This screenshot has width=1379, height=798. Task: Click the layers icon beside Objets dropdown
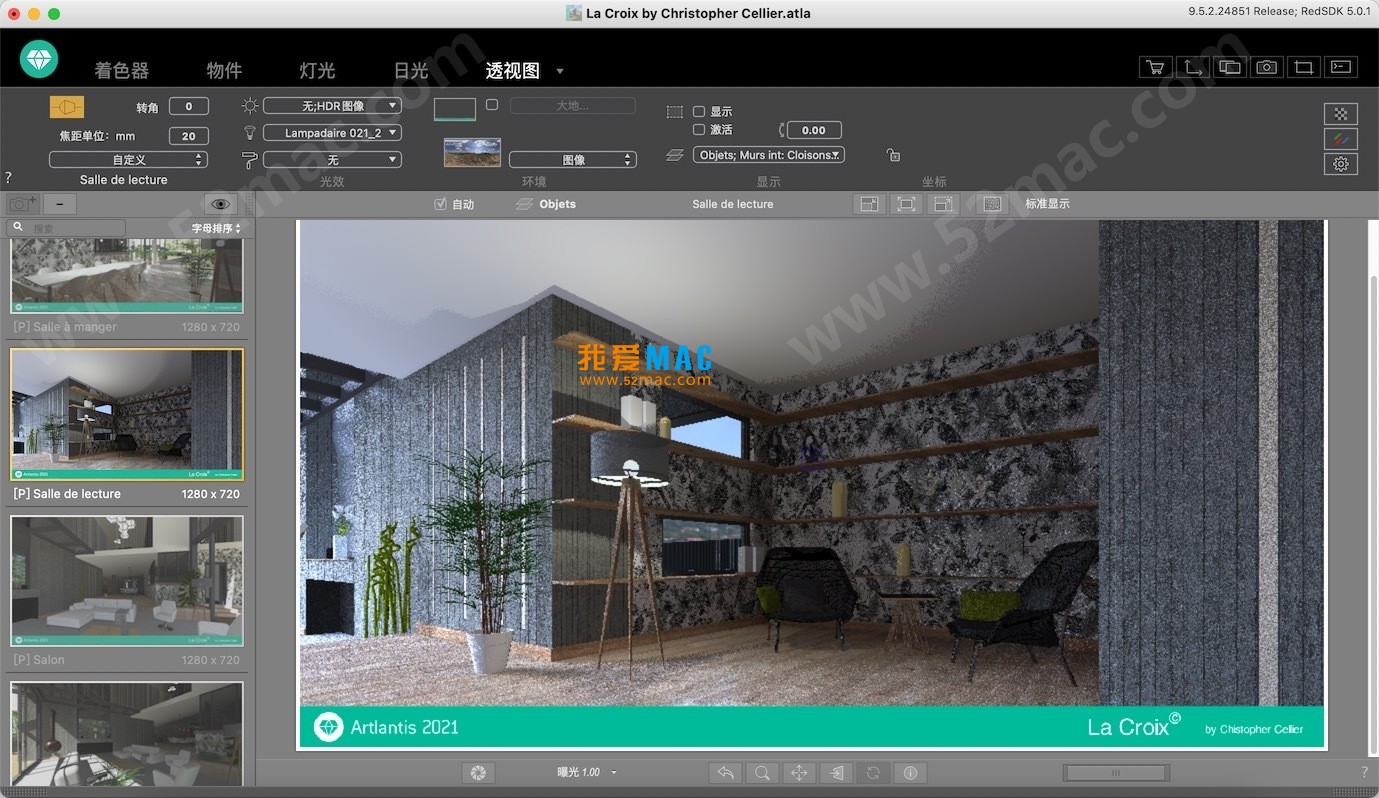[675, 155]
